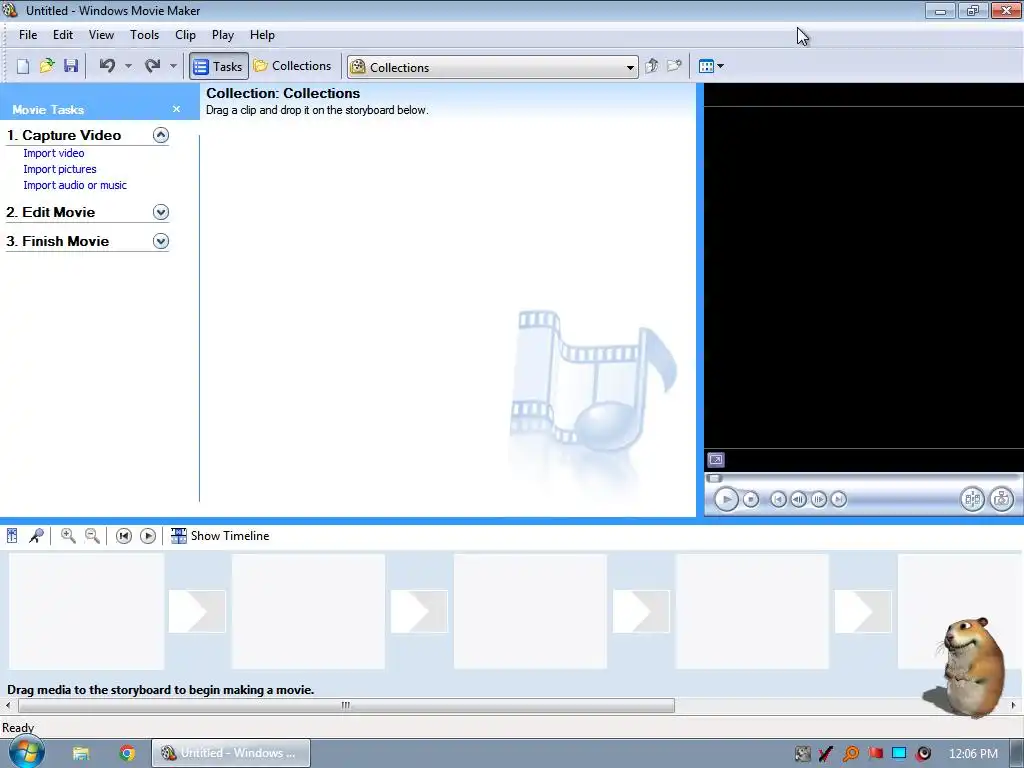Viewport: 1024px width, 768px height.
Task: Select the Movie Maker taskbar button
Action: (x=231, y=753)
